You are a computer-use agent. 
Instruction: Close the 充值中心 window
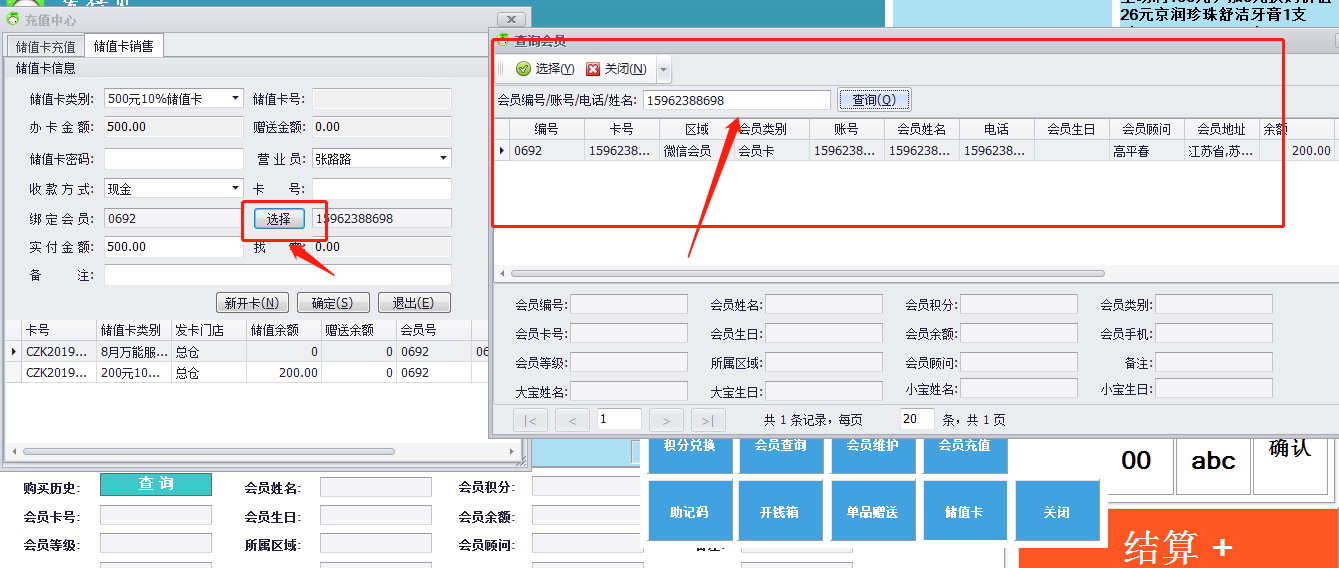[x=511, y=20]
